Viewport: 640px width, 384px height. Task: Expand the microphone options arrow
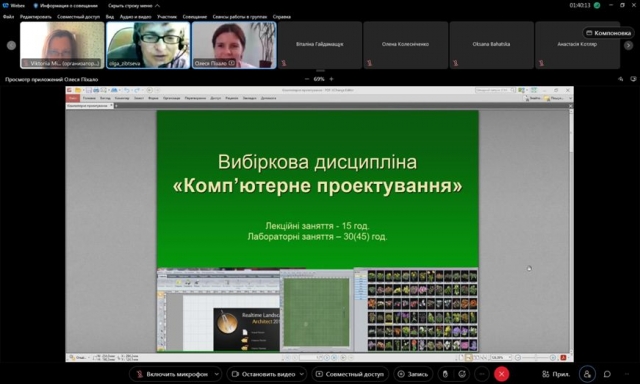point(217,374)
